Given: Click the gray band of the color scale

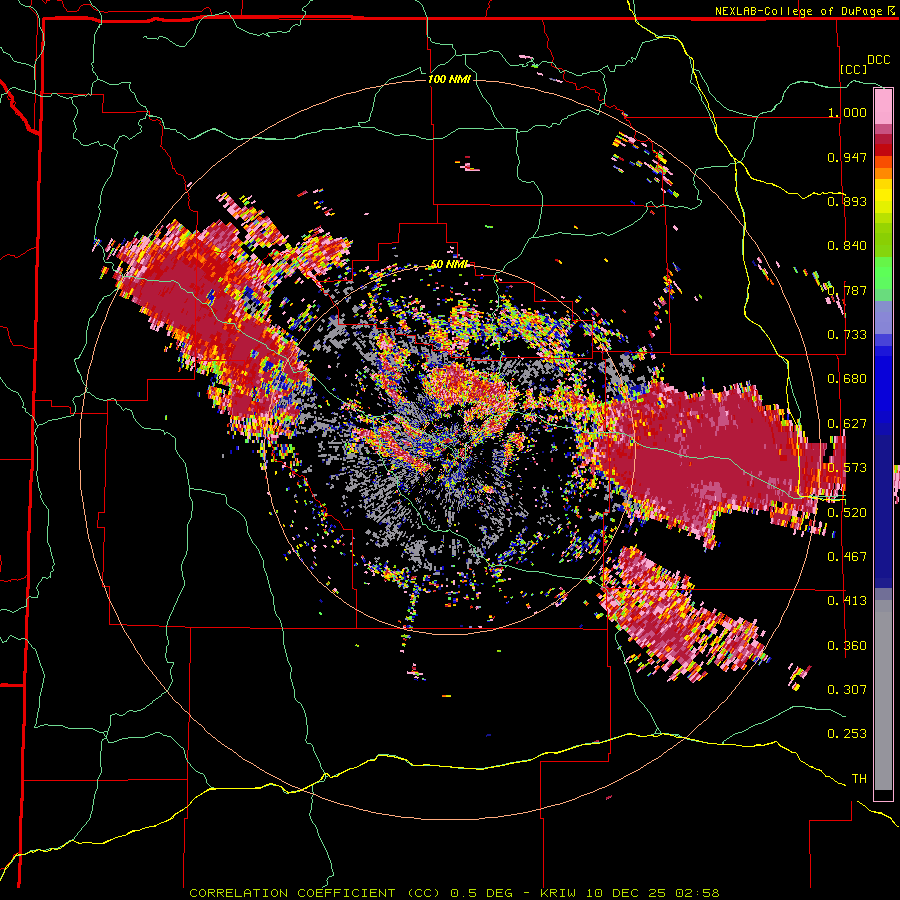Looking at the screenshot, I should coord(883,695).
